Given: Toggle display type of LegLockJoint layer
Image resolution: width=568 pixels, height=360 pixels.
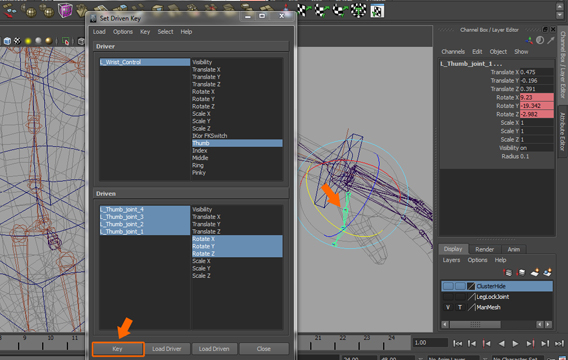Looking at the screenshot, I should tap(460, 297).
